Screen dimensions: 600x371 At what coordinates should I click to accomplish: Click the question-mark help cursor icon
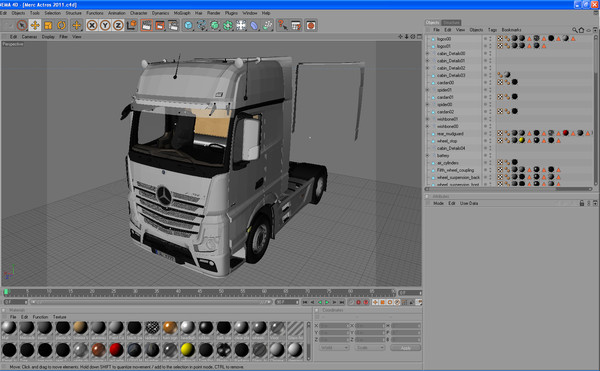(x=282, y=26)
